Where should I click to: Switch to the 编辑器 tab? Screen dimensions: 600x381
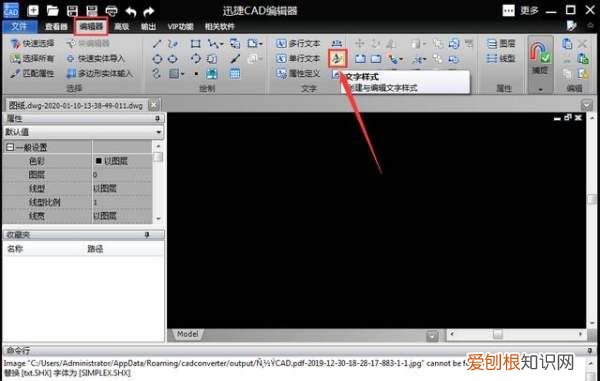coord(91,26)
